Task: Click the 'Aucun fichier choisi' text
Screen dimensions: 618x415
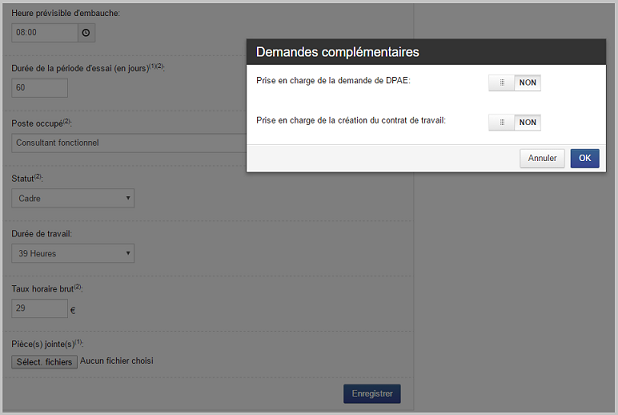Action: [117, 361]
